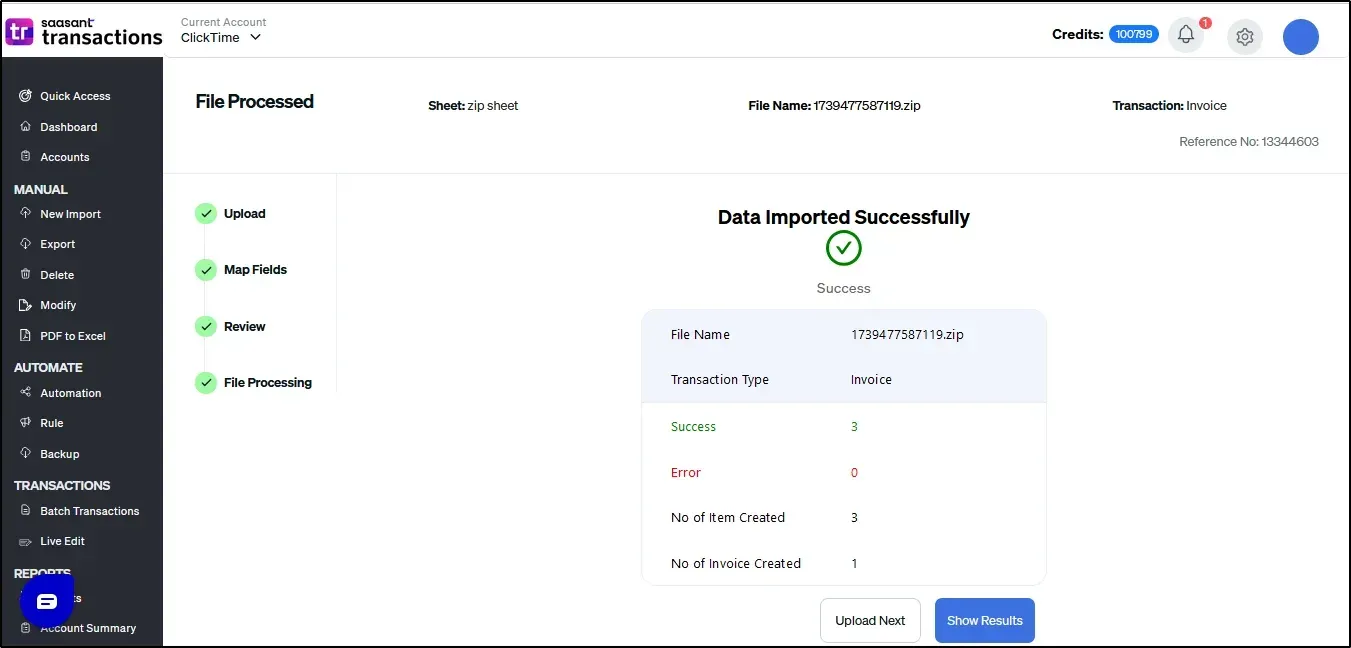Click the Rule sidebar icon
Screen dimensions: 1351x648
(x=25, y=423)
